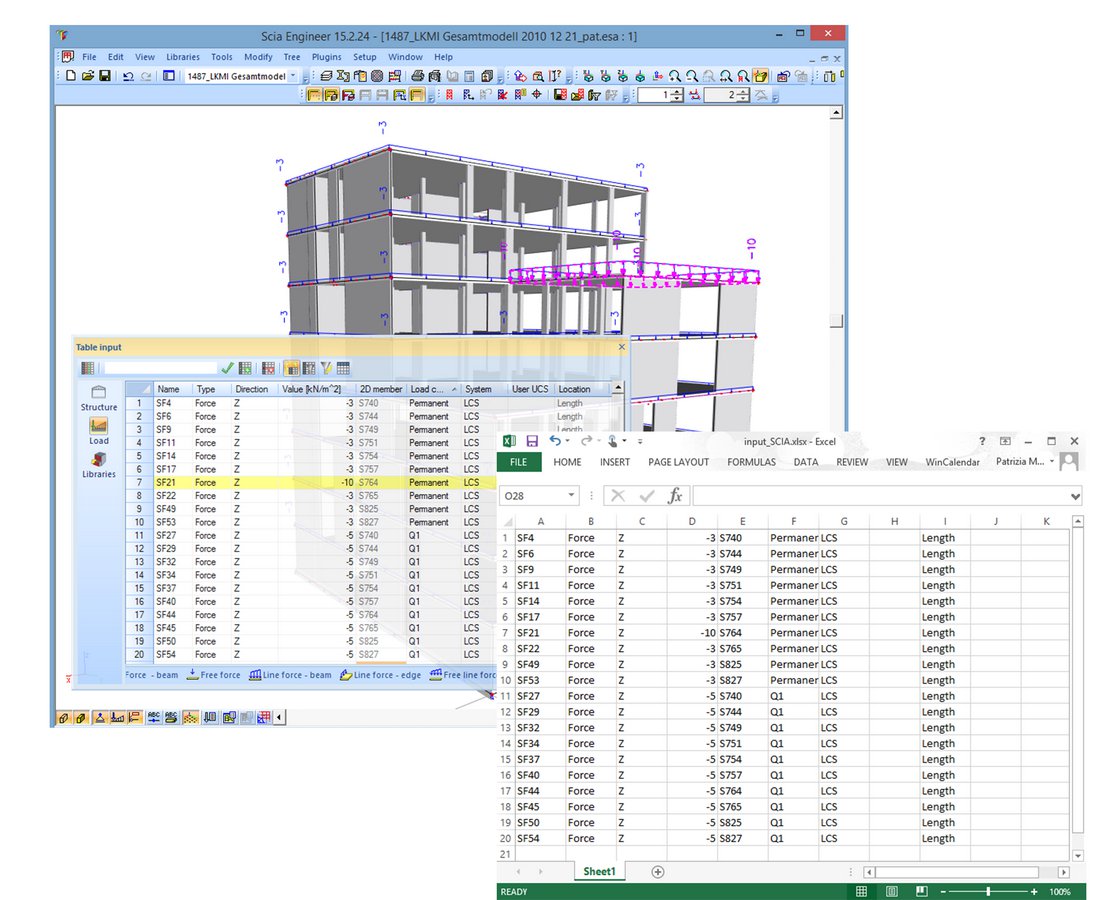
Task: Open Customize Quick Access Toolbar dropdown
Action: click(x=640, y=441)
